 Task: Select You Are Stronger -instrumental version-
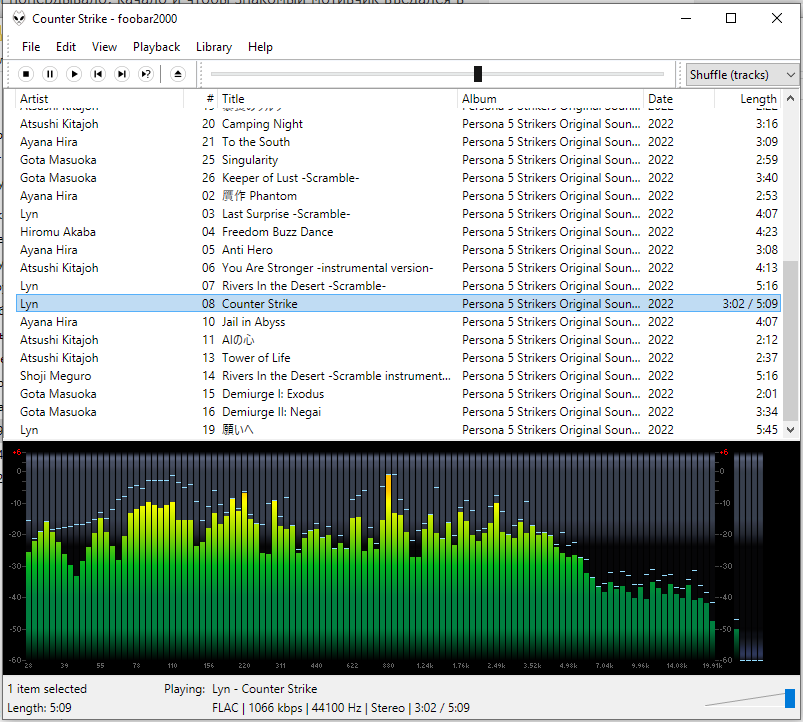398,268
